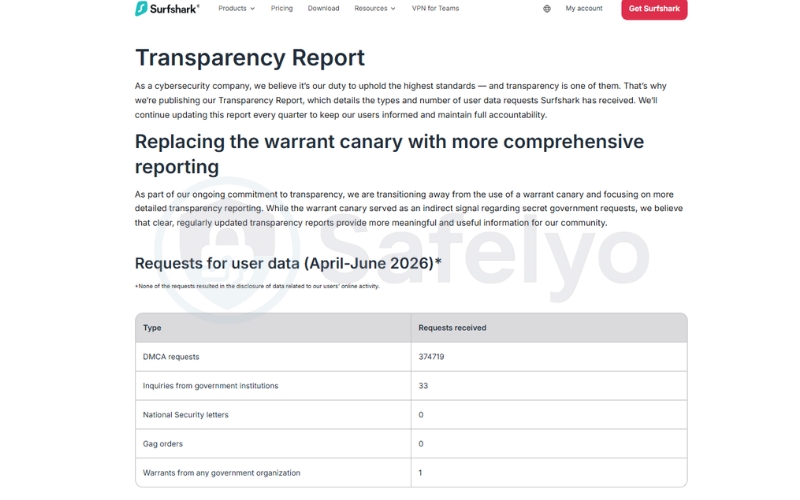Select the Transparency Report heading
800x500 pixels.
[x=250, y=57]
